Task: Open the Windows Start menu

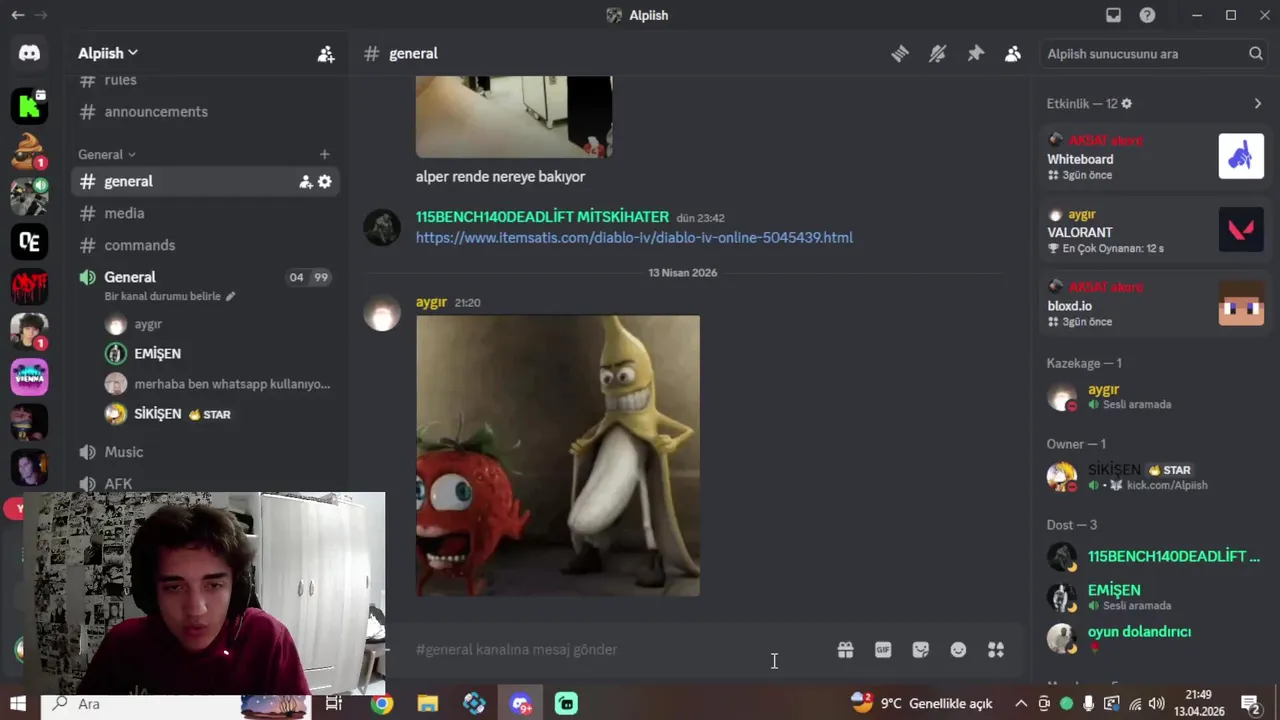Action: coord(18,704)
